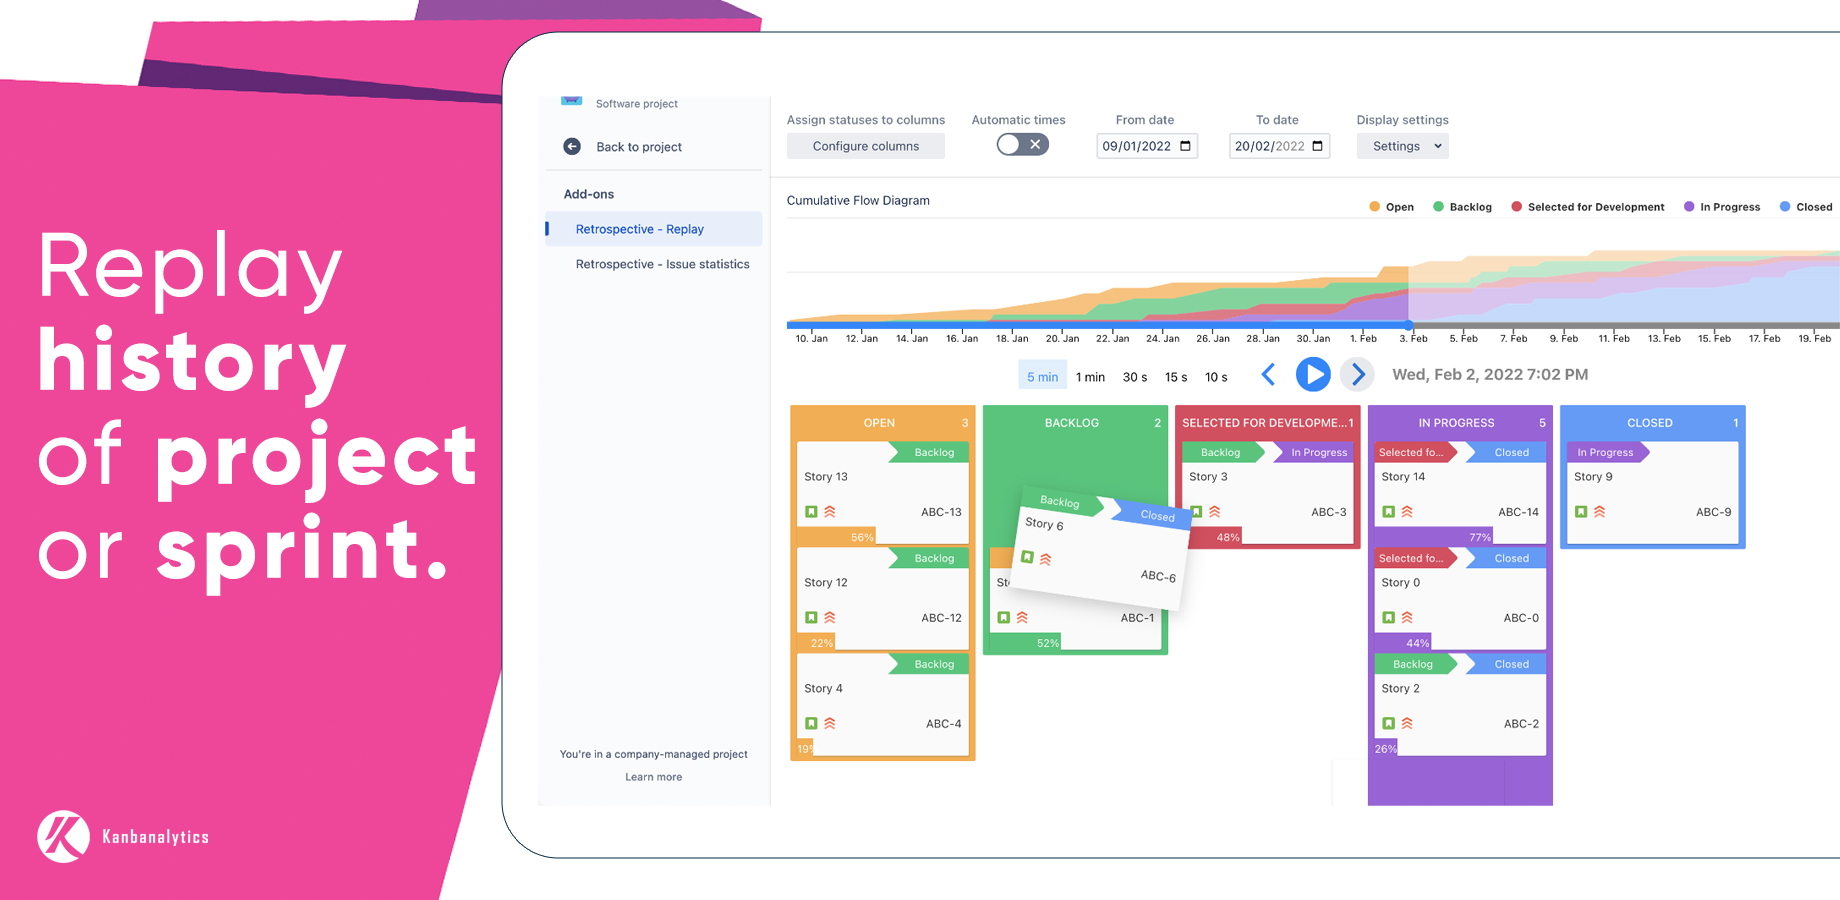Click the calendar icon in From date
This screenshot has width=1840, height=900.
[1185, 146]
